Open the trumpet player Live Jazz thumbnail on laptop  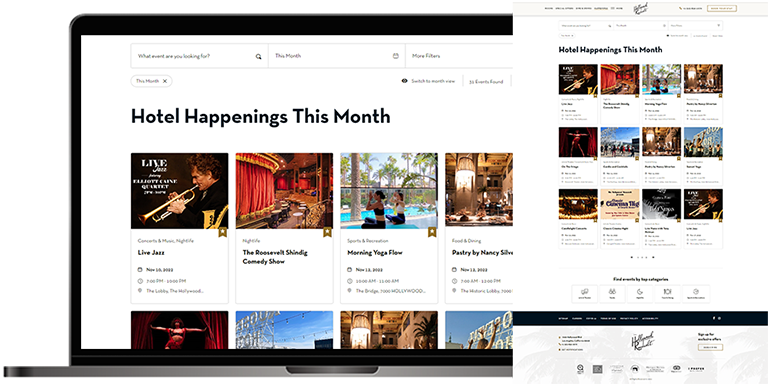(179, 191)
